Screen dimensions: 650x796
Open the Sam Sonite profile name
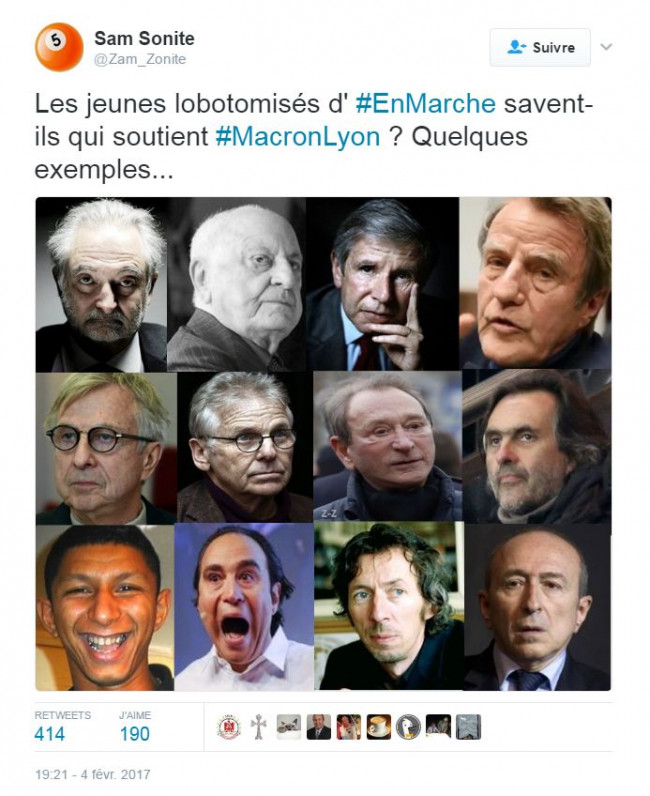(x=144, y=38)
